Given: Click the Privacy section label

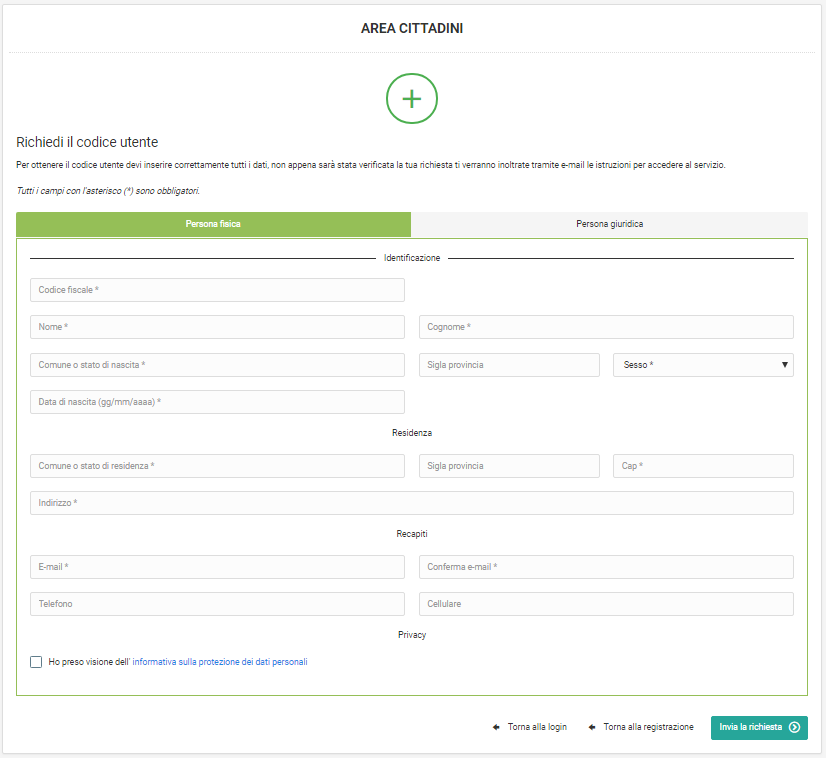Looking at the screenshot, I should click(x=411, y=635).
